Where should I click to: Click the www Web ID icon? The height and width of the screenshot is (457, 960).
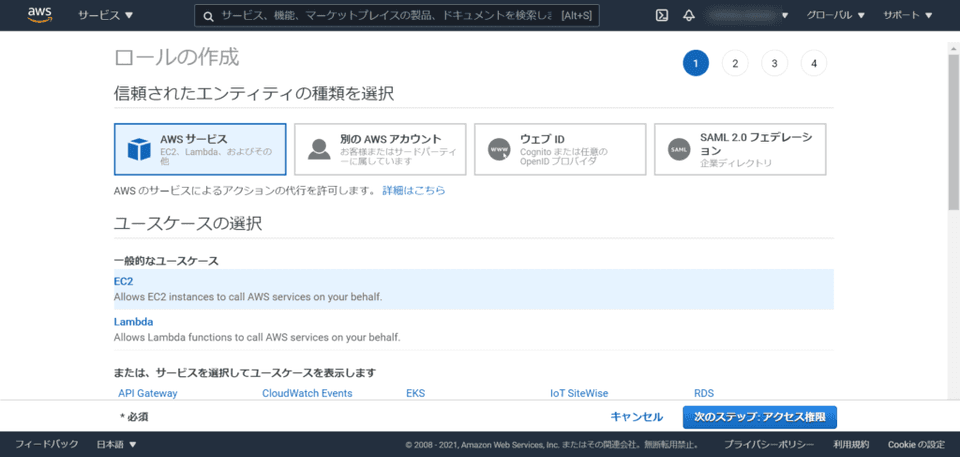tap(499, 149)
